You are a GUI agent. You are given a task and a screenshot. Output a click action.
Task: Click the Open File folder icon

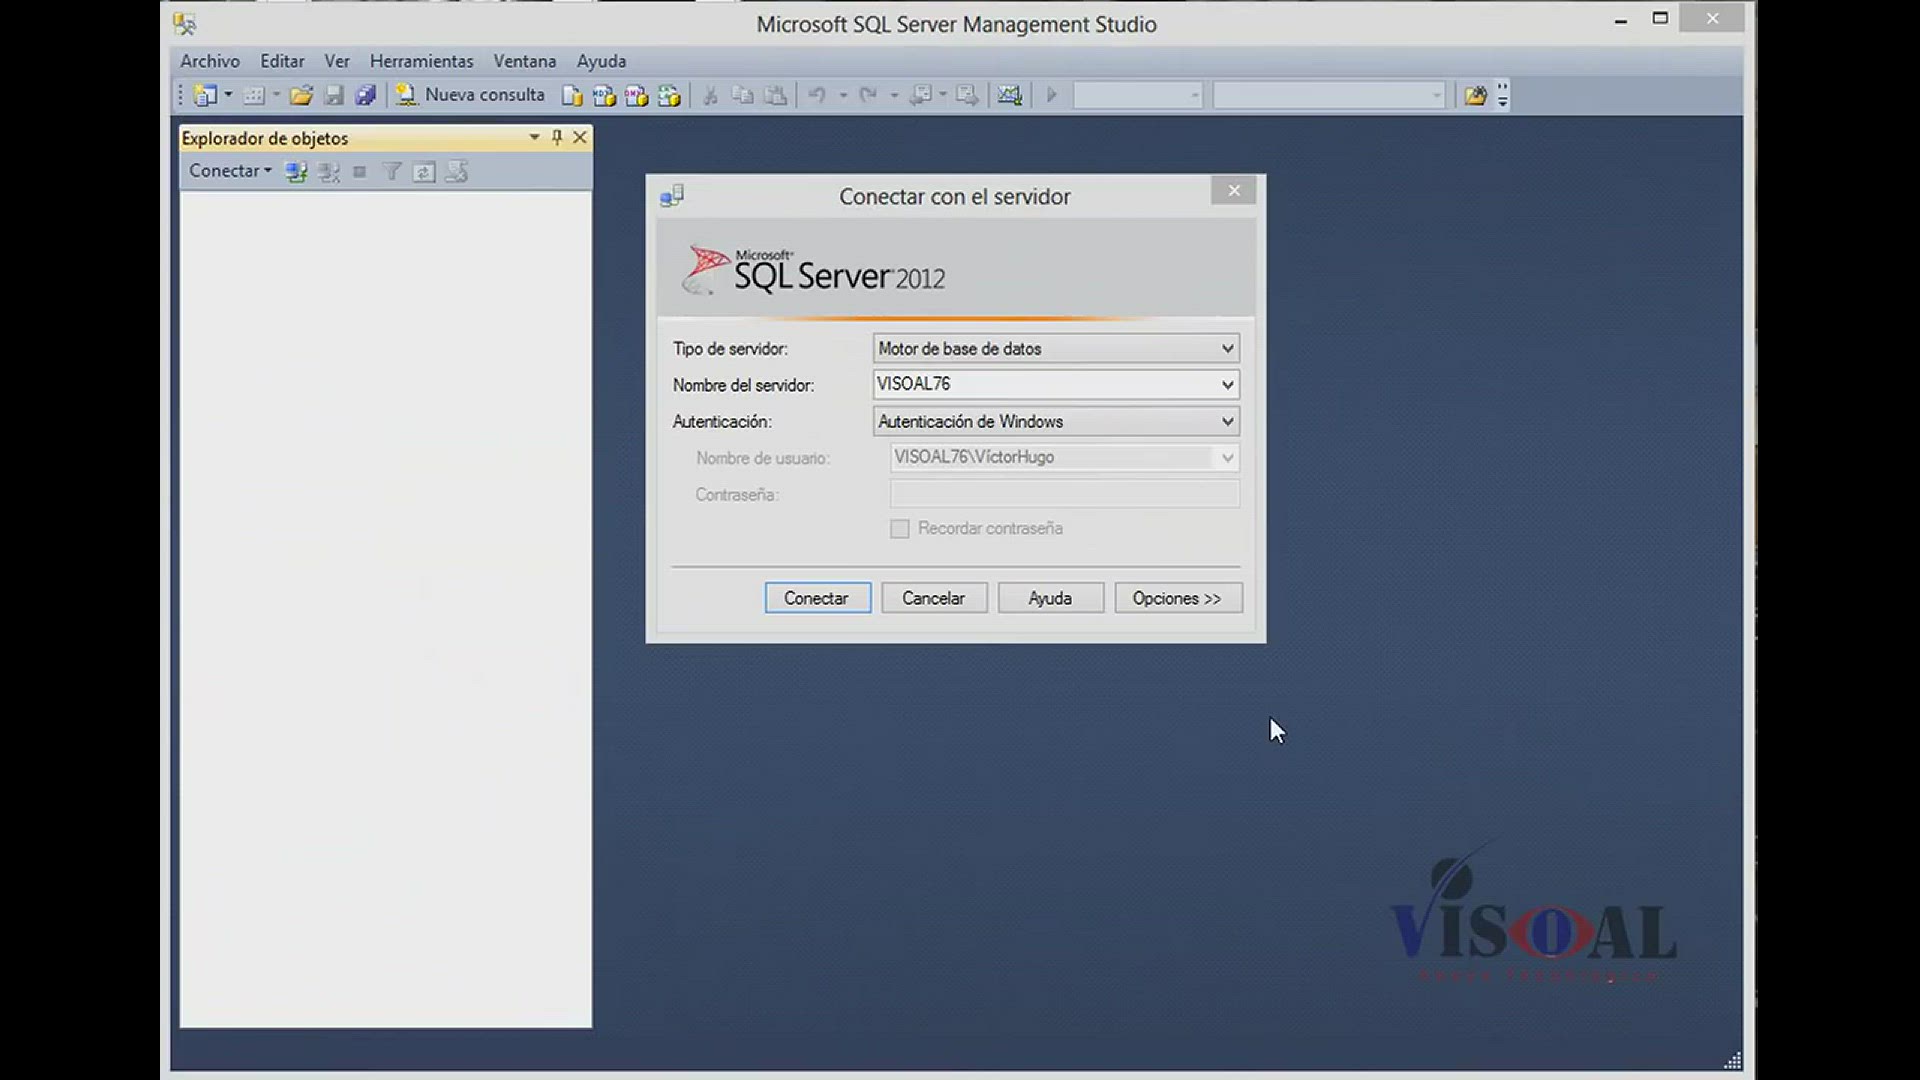301,95
